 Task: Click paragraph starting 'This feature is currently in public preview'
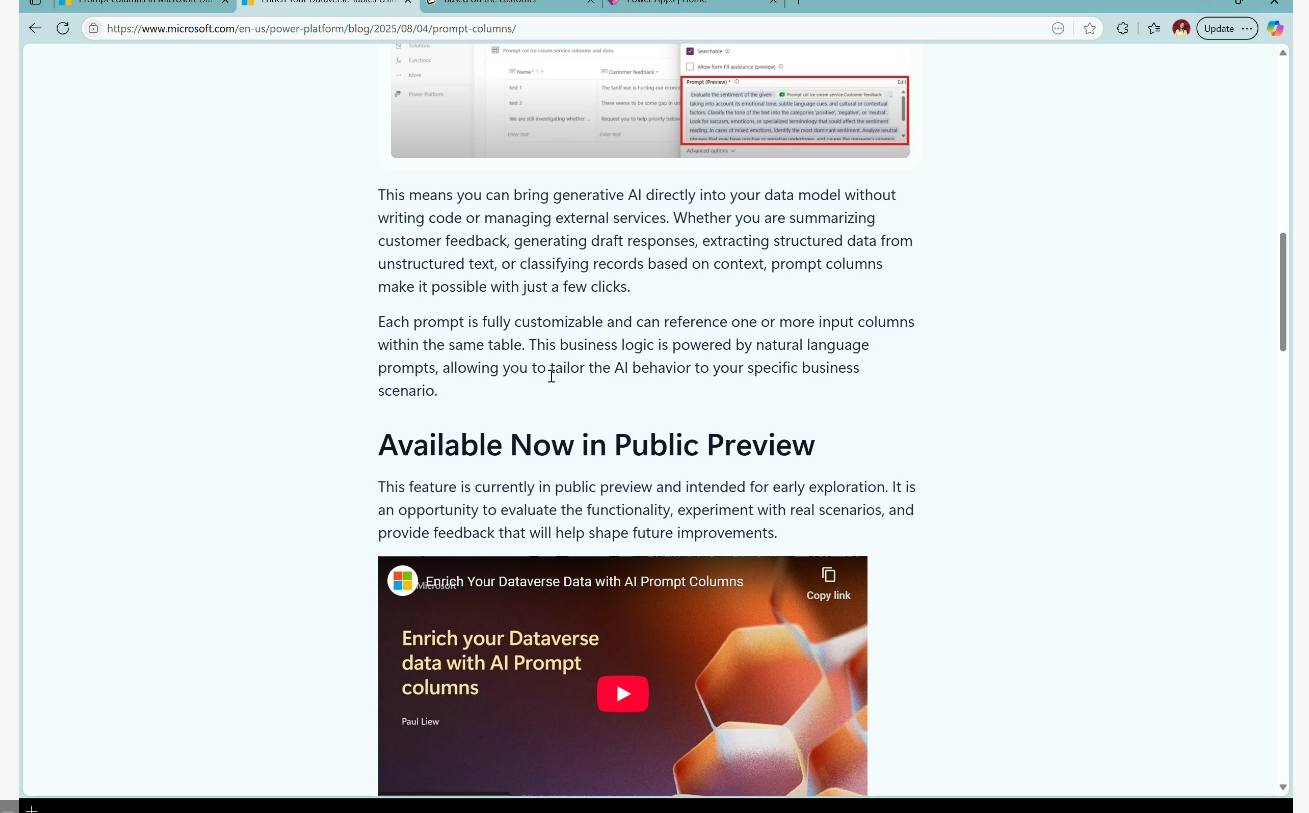pos(647,510)
